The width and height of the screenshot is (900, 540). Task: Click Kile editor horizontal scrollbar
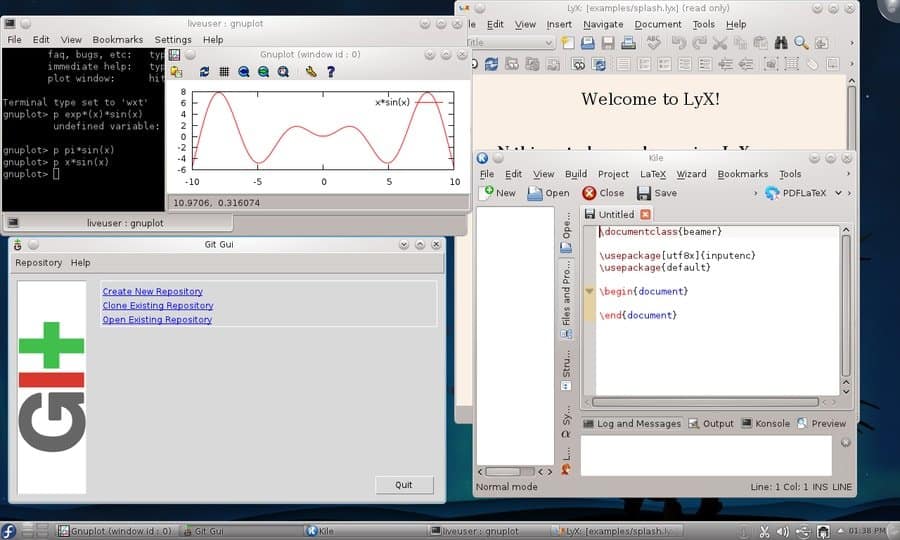click(x=705, y=402)
